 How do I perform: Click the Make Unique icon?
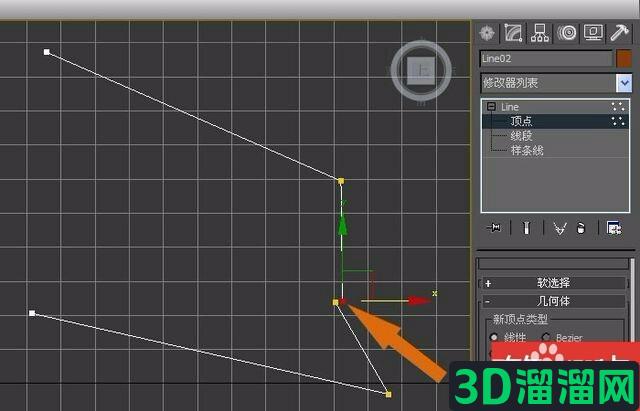tap(560, 228)
